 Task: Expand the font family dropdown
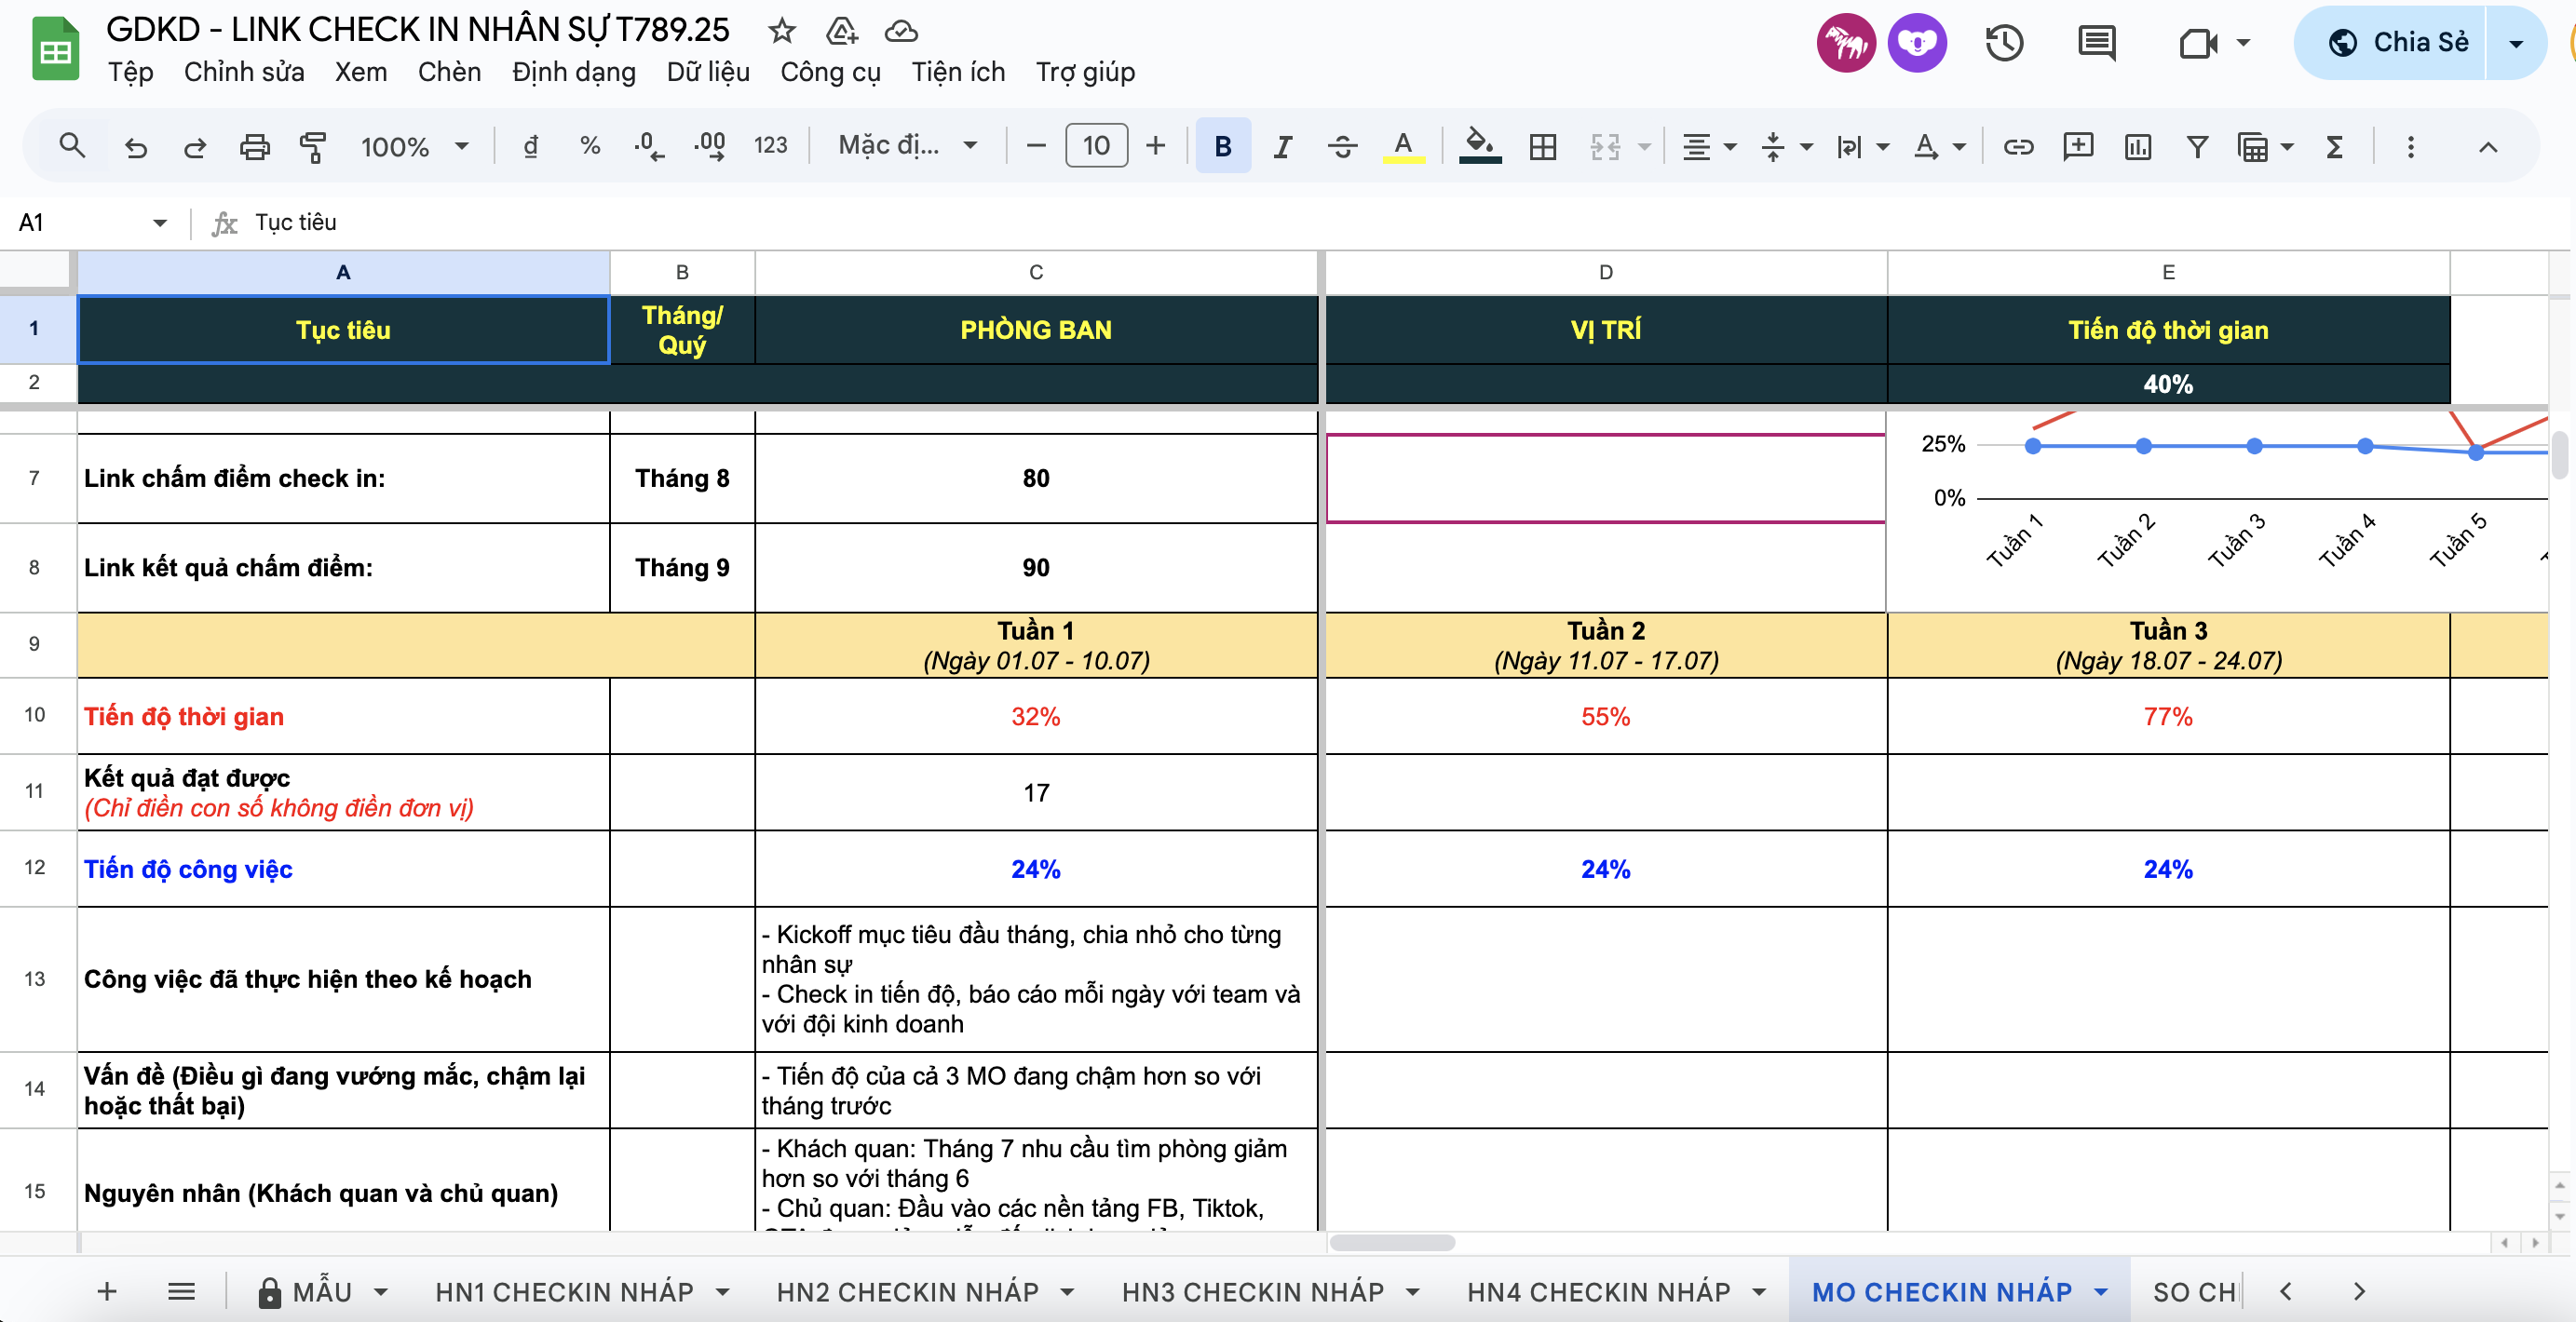[907, 147]
